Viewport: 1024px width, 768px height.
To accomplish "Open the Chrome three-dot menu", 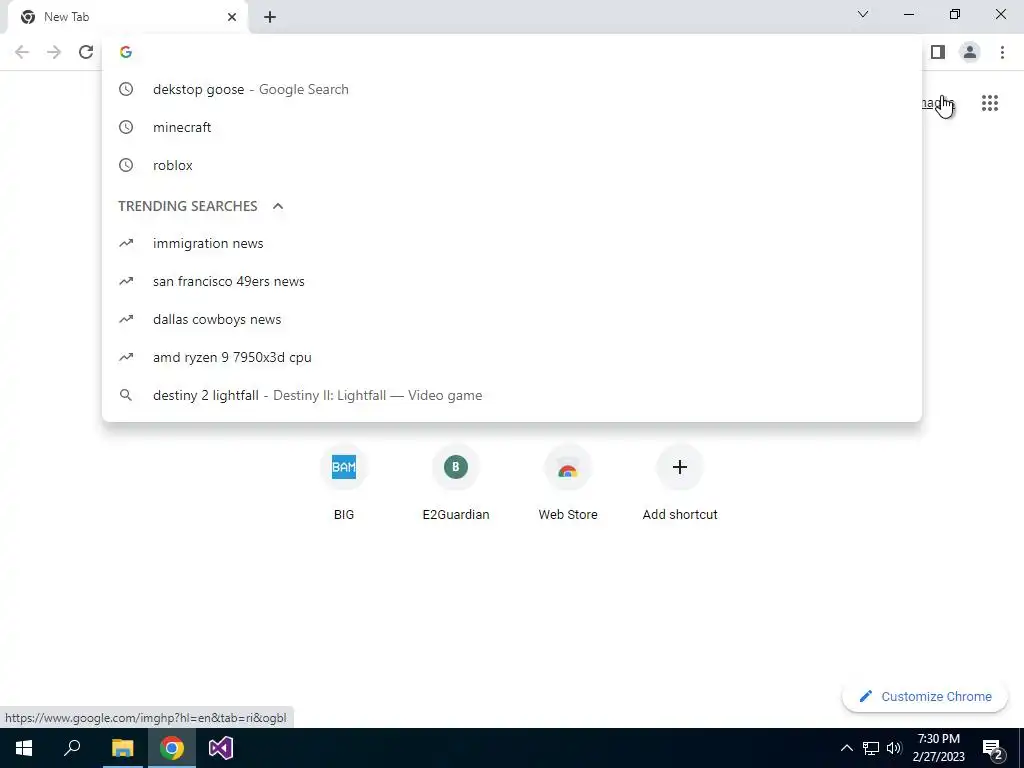I will click(1002, 52).
